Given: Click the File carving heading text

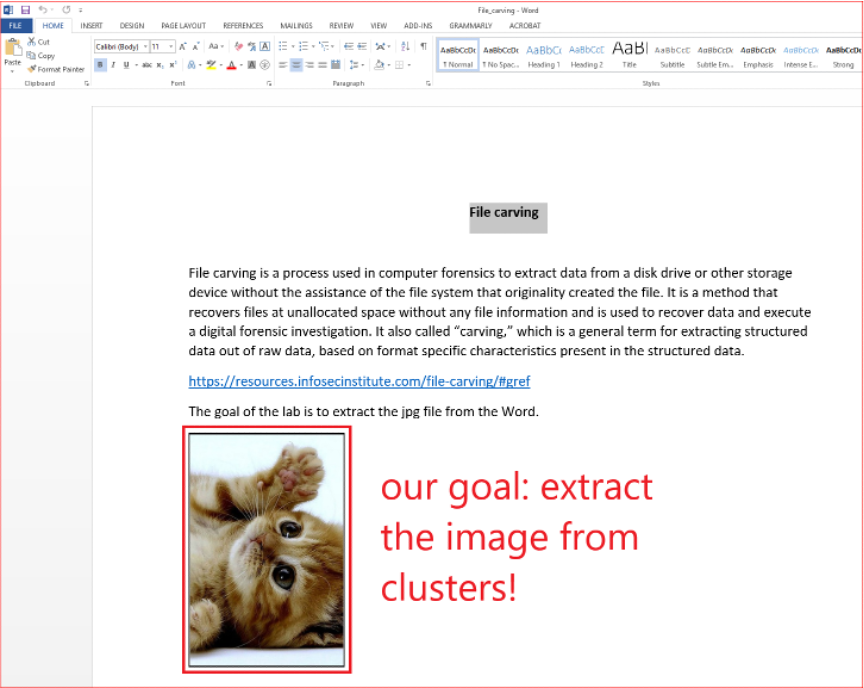Looking at the screenshot, I should pos(504,213).
